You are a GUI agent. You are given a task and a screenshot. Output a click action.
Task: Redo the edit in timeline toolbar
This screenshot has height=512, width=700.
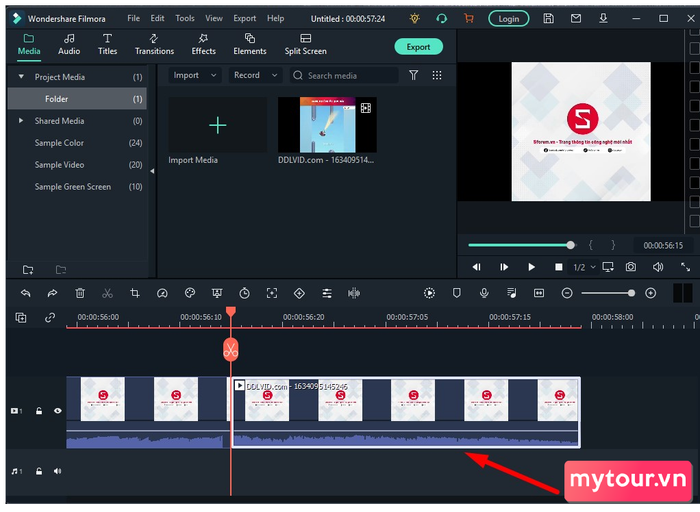click(52, 293)
